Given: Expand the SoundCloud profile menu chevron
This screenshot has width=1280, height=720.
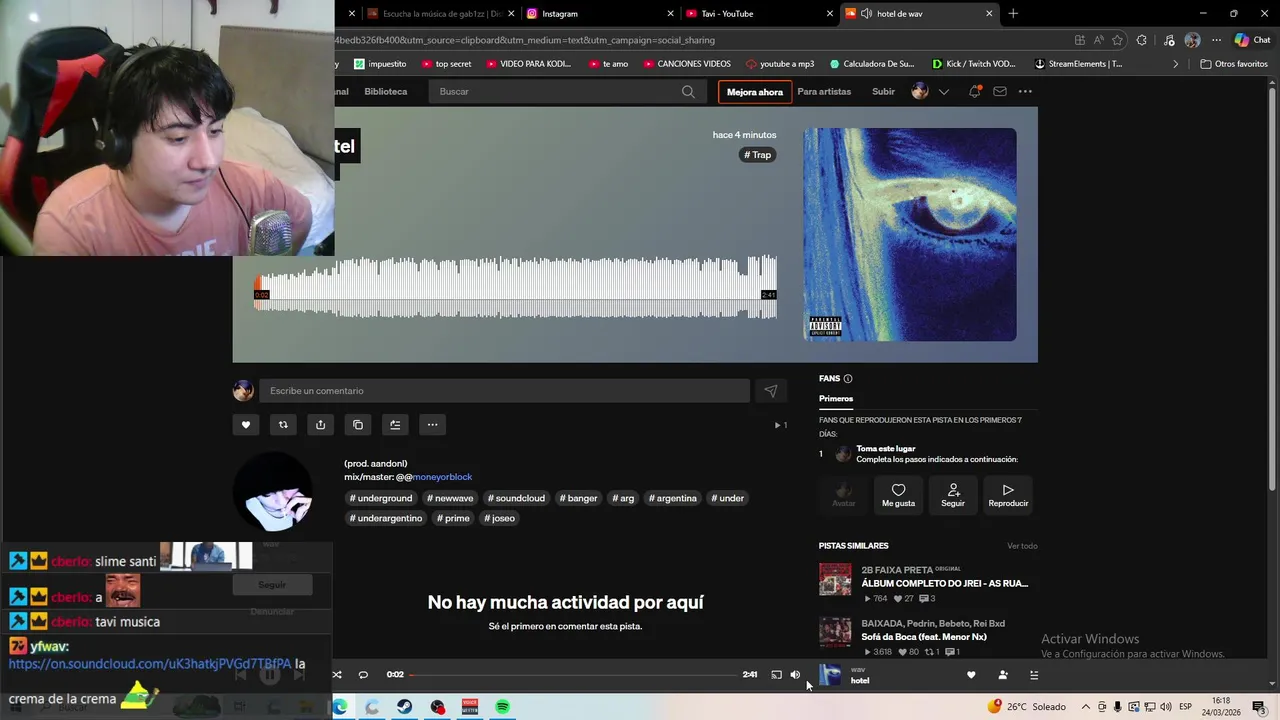Looking at the screenshot, I should [943, 92].
